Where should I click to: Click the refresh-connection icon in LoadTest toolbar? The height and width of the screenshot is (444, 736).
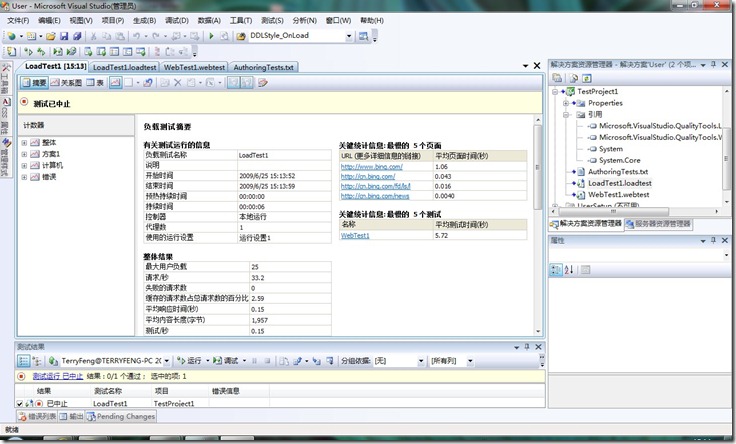tap(148, 83)
